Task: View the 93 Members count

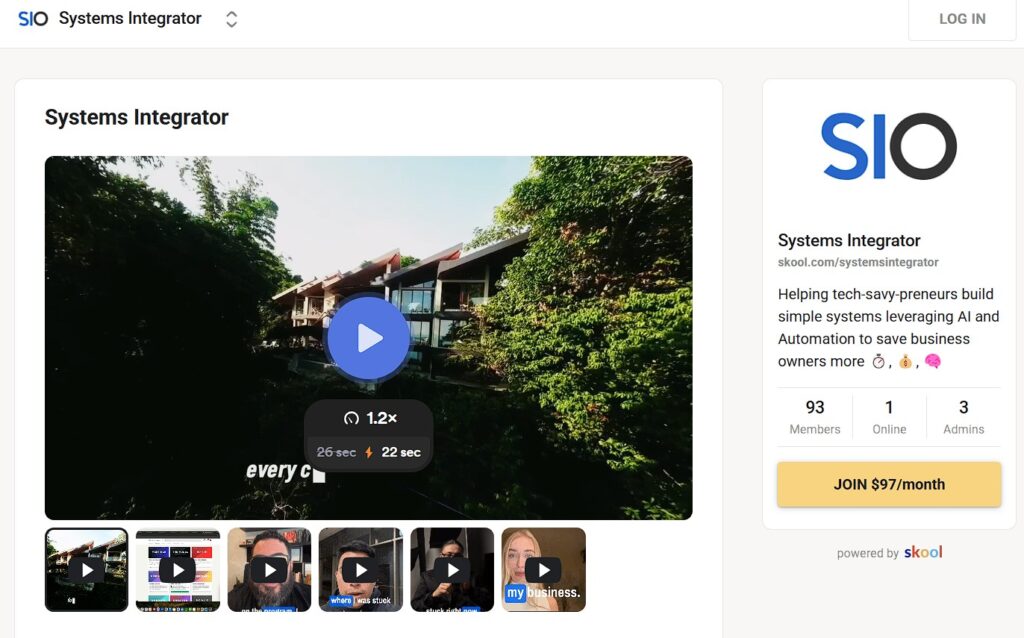Action: click(815, 416)
